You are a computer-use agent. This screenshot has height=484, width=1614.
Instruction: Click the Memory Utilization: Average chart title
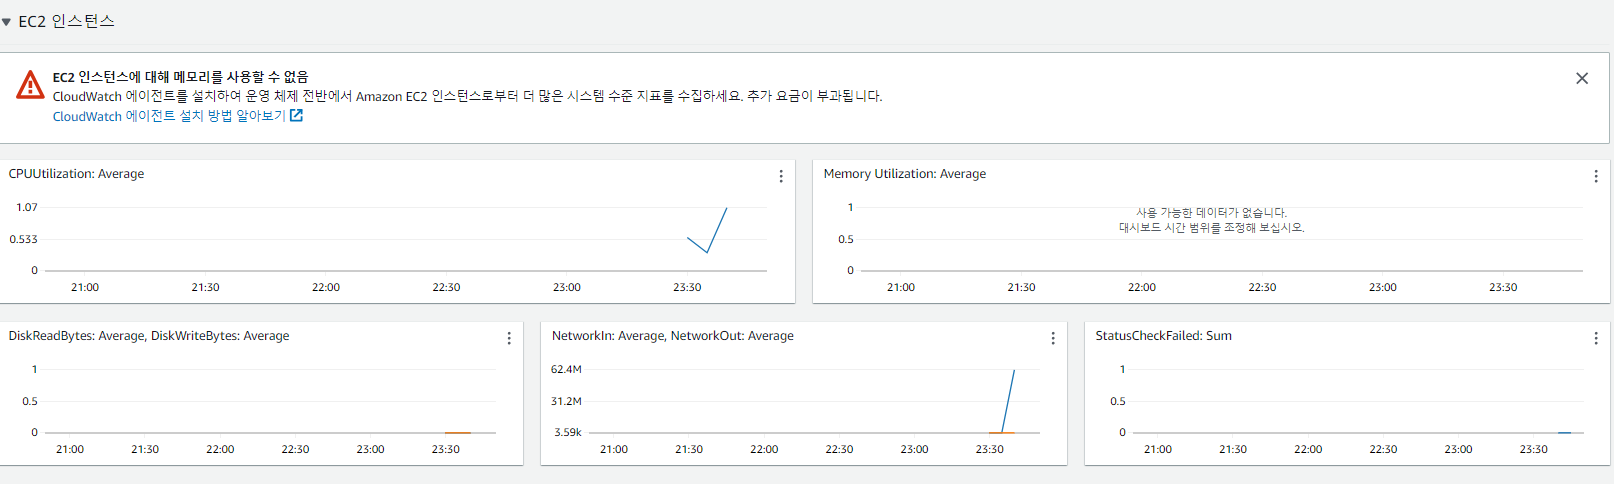tap(904, 174)
